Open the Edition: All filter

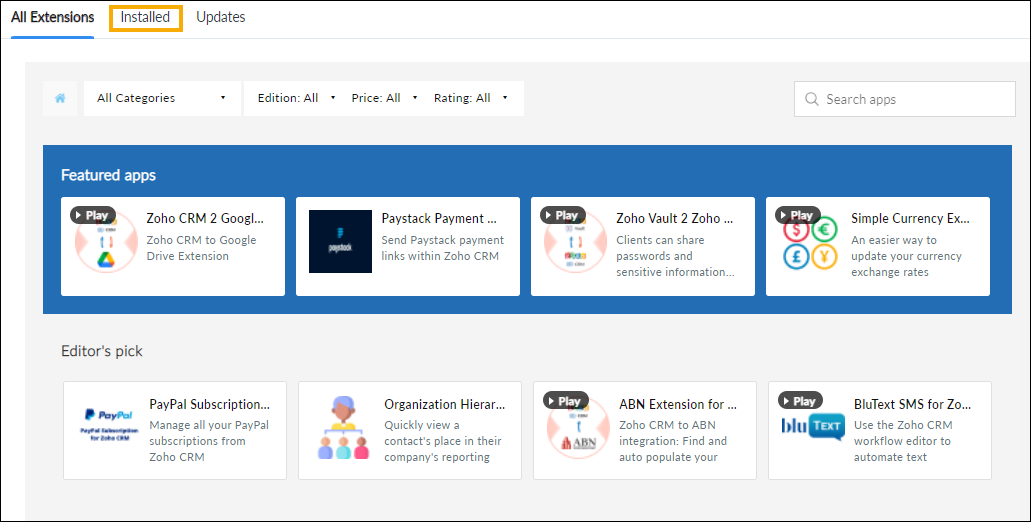297,98
